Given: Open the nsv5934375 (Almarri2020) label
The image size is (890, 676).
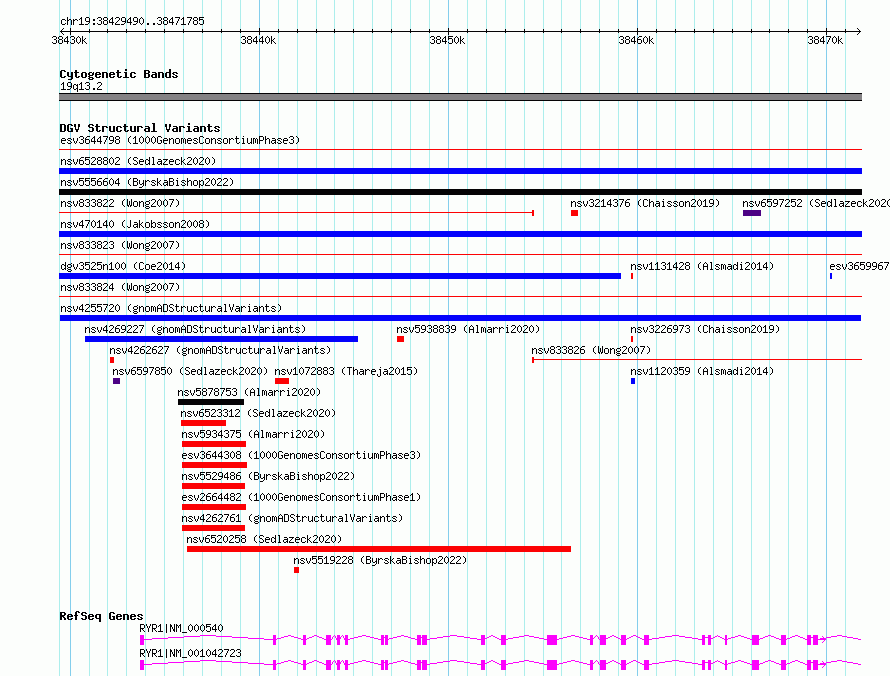Looking at the screenshot, I should click(x=253, y=434).
